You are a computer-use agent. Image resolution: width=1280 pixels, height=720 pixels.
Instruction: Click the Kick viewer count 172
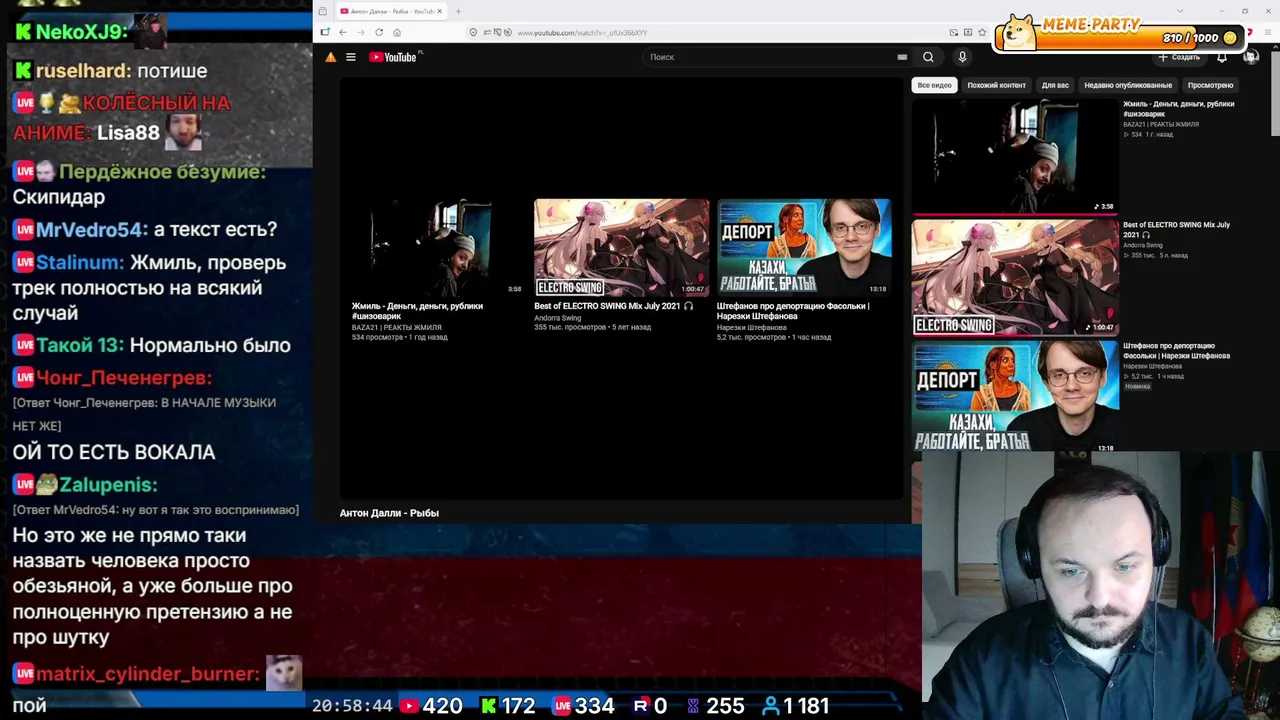click(518, 706)
